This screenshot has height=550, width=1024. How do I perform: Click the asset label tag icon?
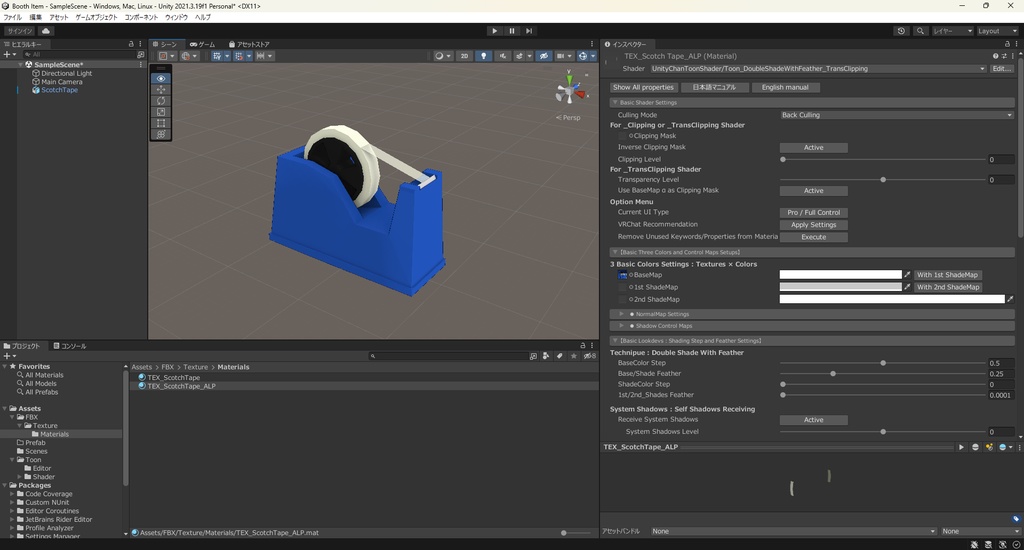coord(1016,519)
